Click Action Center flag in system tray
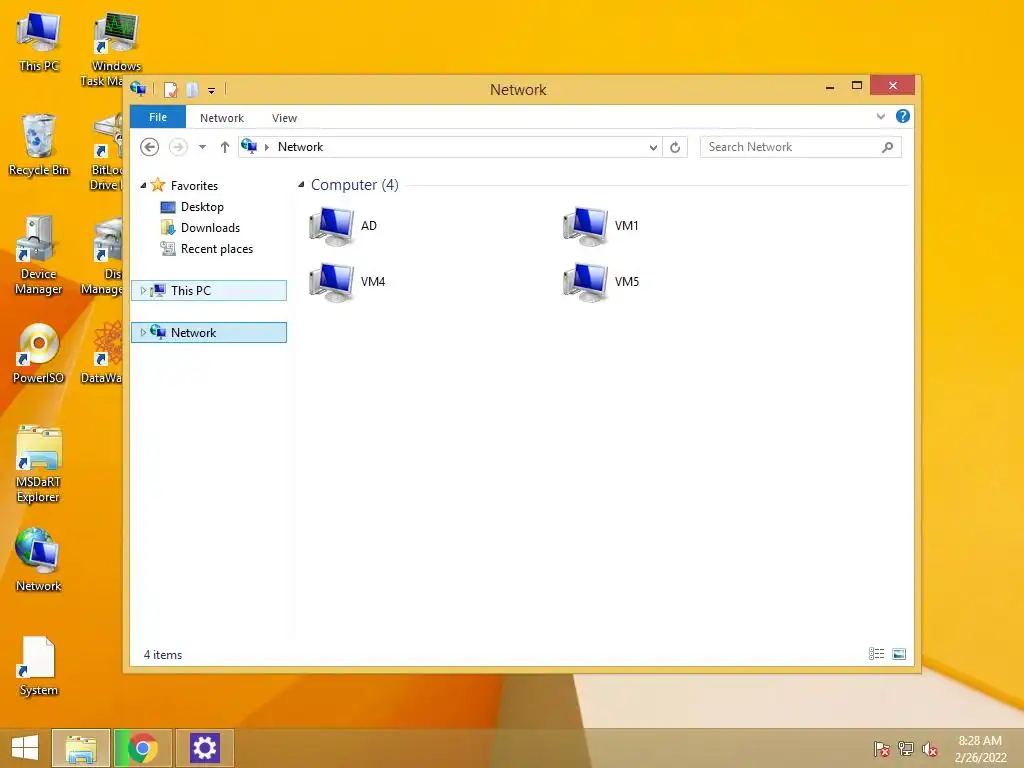 tap(882, 749)
